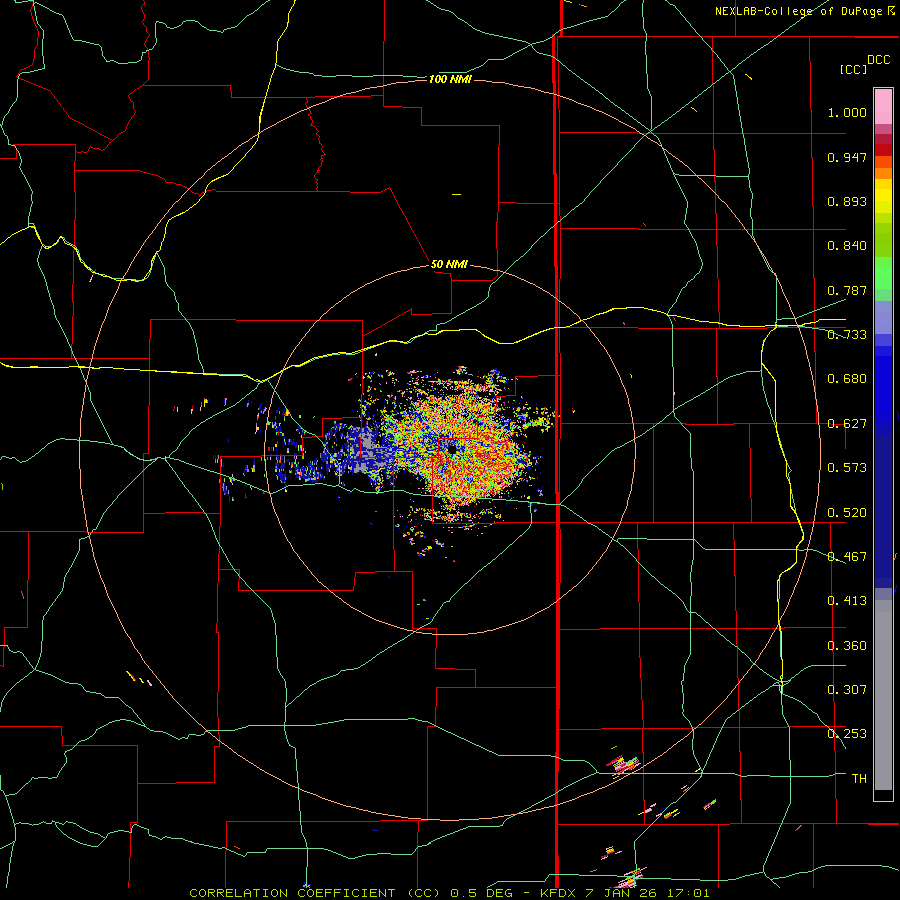Select the 1.000 value on the color scale
This screenshot has height=900, width=900.
pos(847,112)
